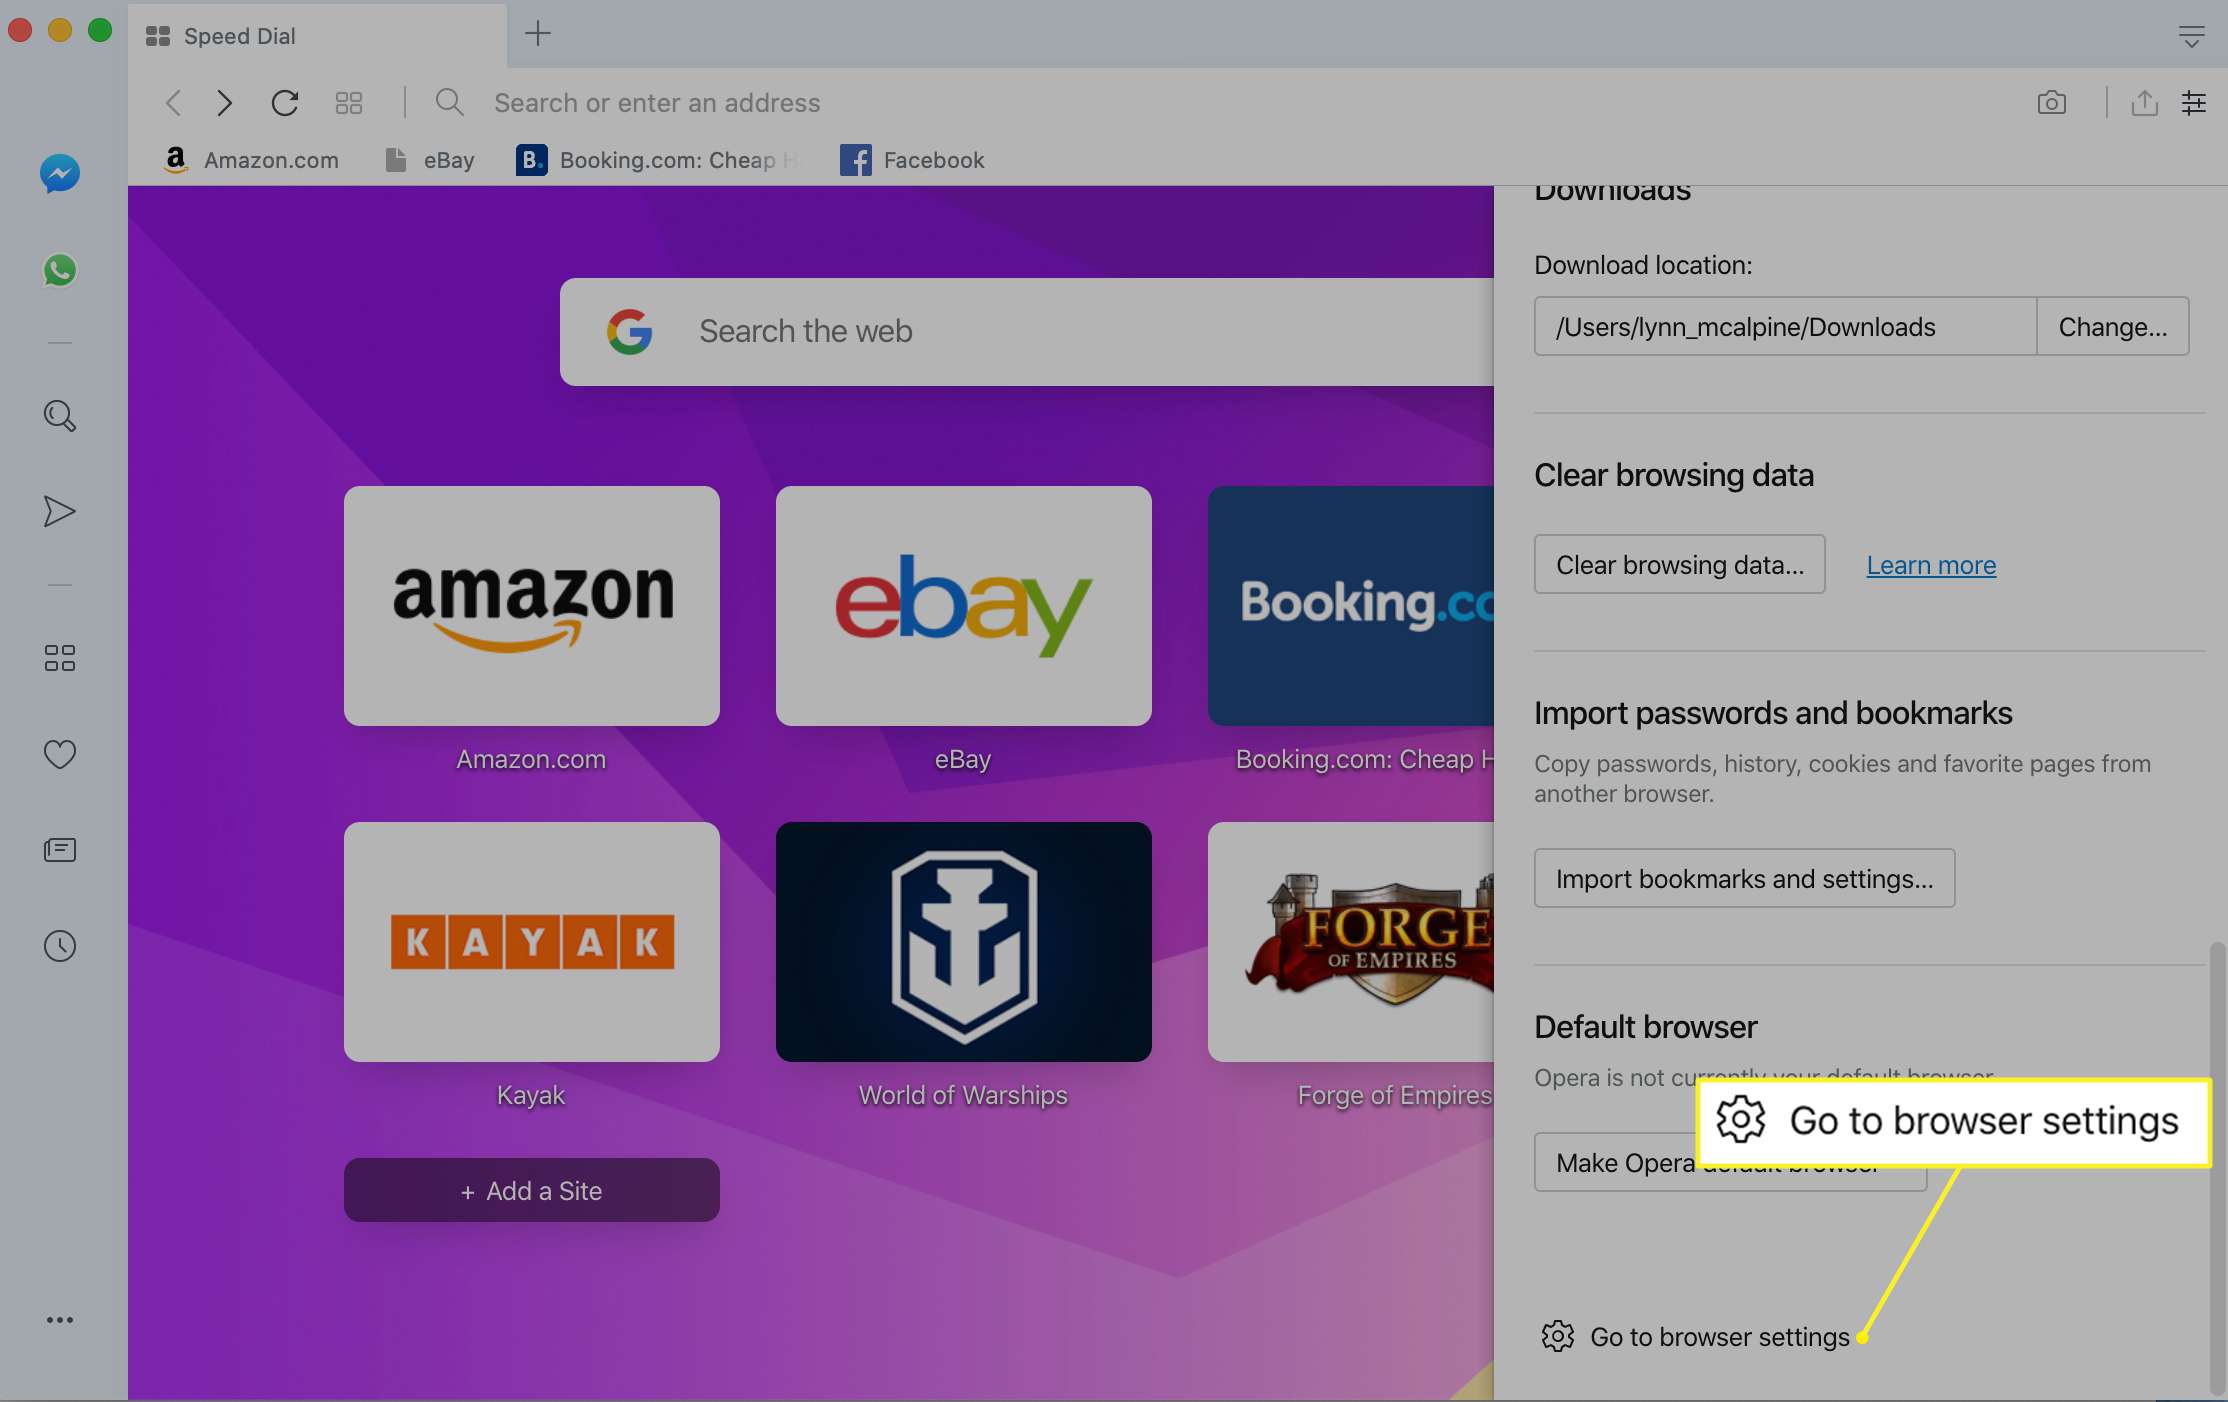2228x1402 pixels.
Task: Click Clear browsing data button
Action: pyautogui.click(x=1679, y=562)
